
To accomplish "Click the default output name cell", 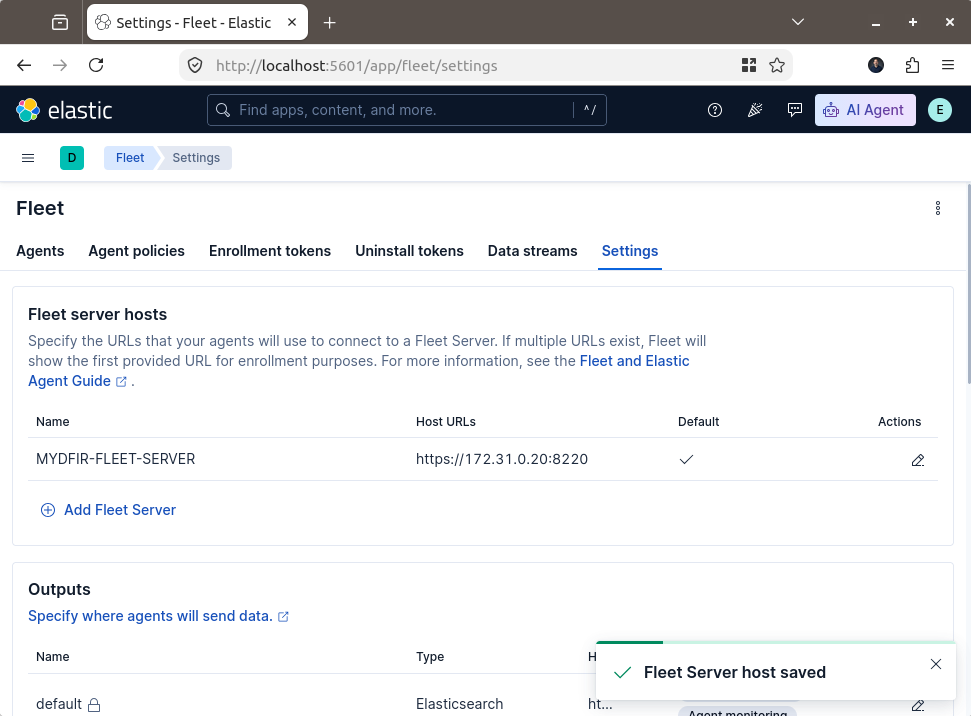I will pos(59,704).
